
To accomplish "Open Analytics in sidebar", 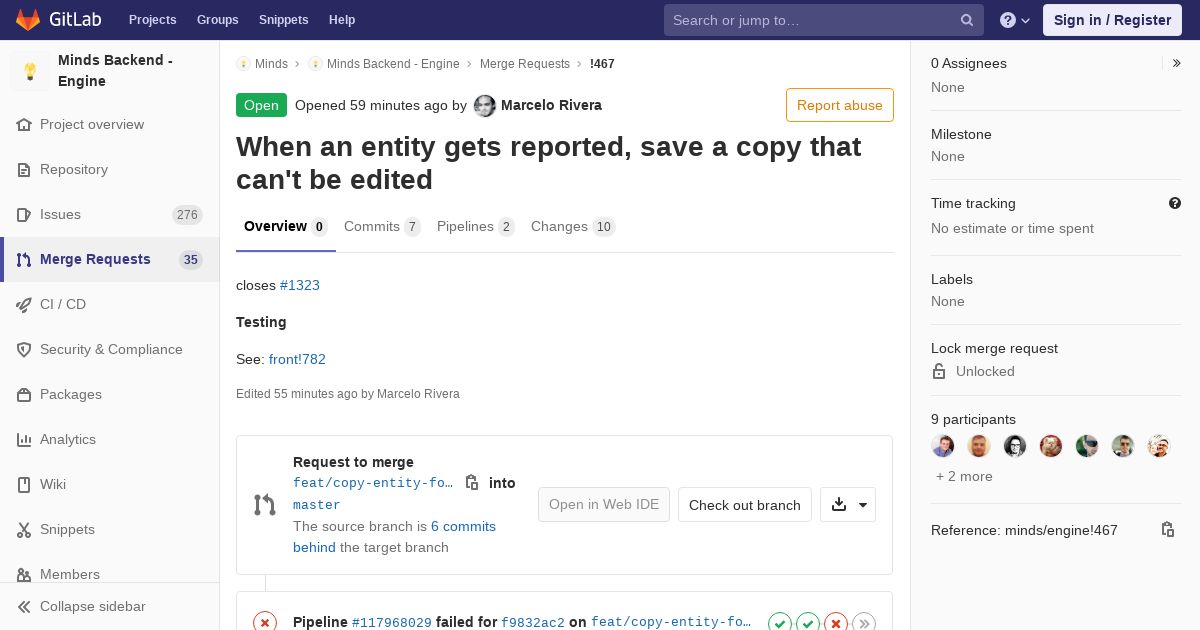I will click(x=68, y=439).
